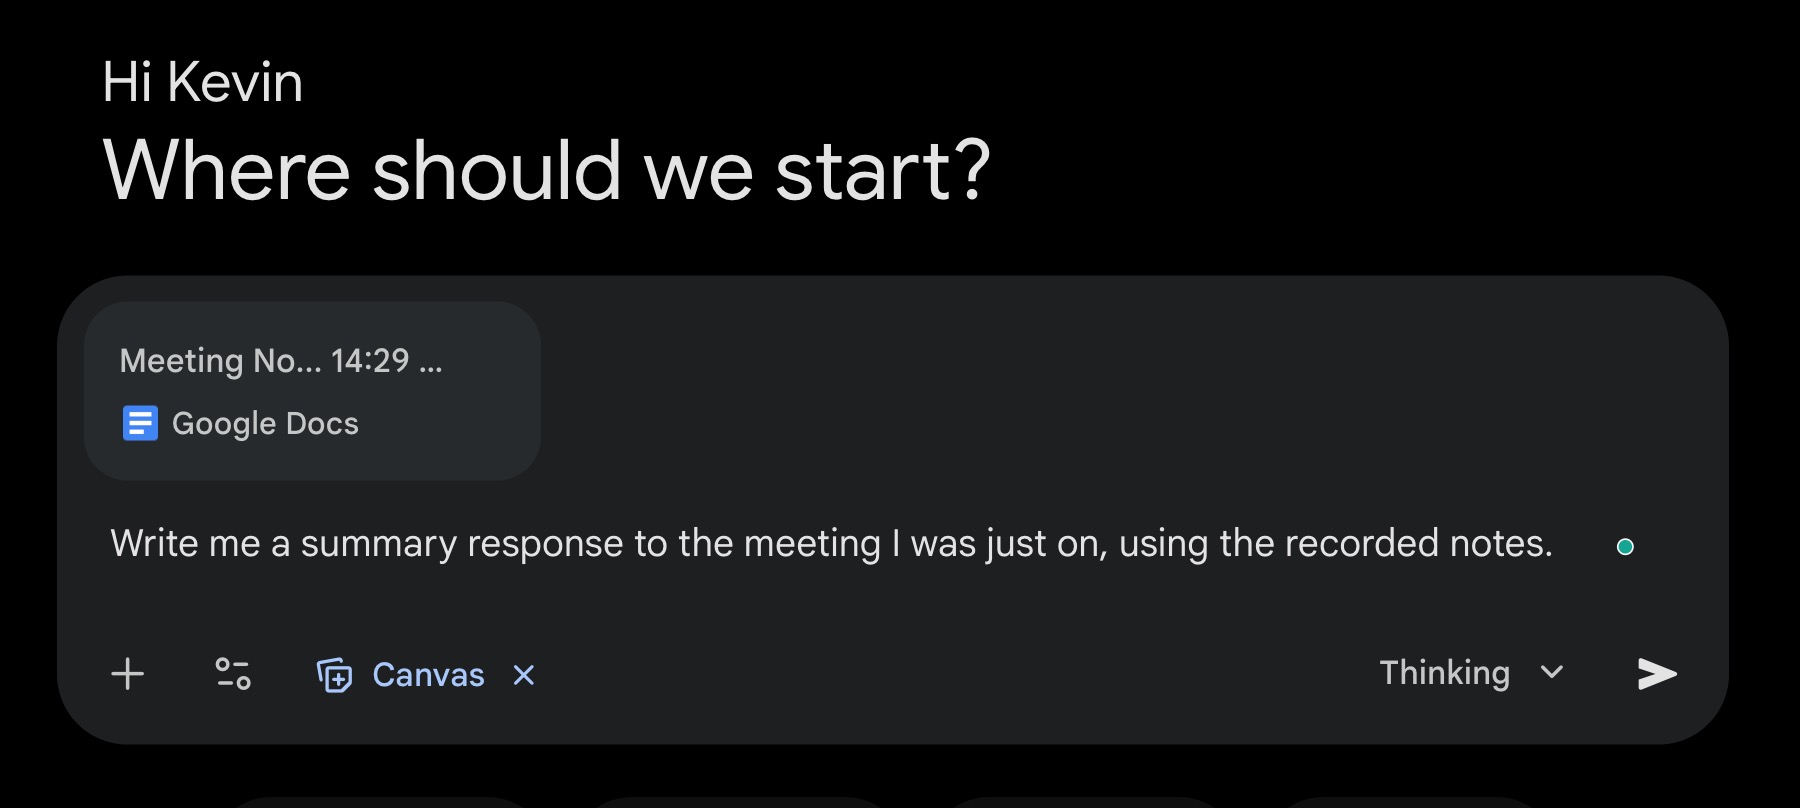
Task: Remove Canvas using its X icon
Action: click(523, 675)
